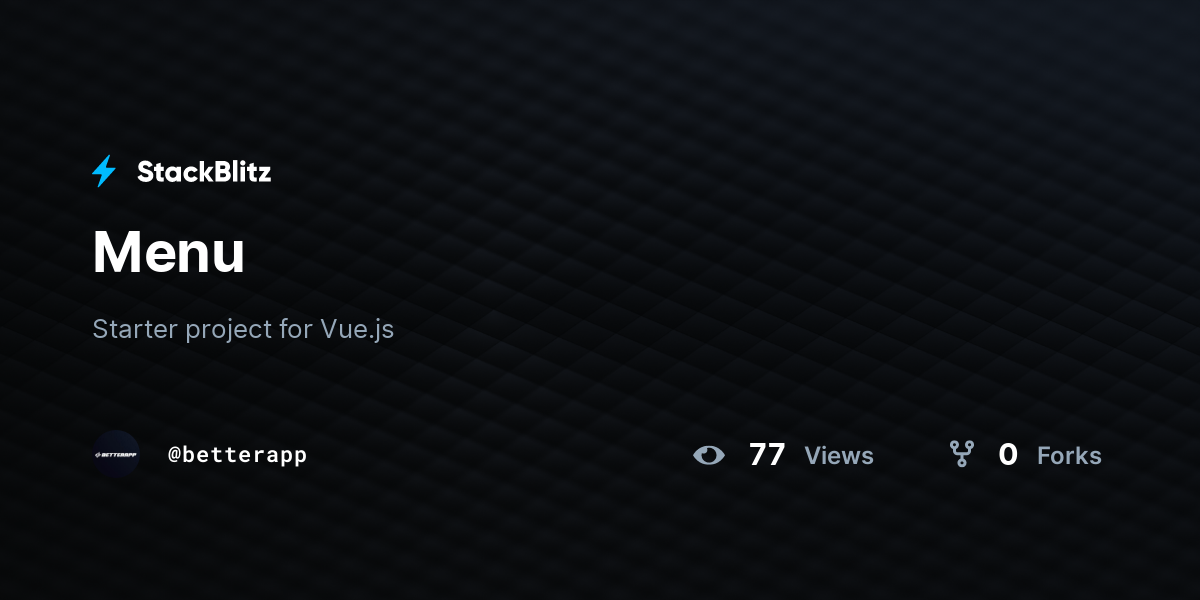The image size is (1200, 600).
Task: Click the Views label
Action: [839, 456]
